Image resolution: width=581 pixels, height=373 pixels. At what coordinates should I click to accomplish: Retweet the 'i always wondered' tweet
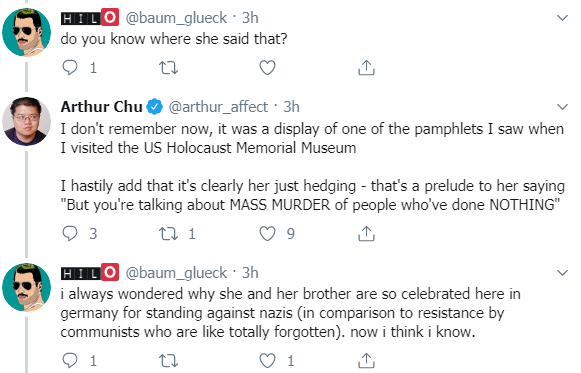[168, 360]
